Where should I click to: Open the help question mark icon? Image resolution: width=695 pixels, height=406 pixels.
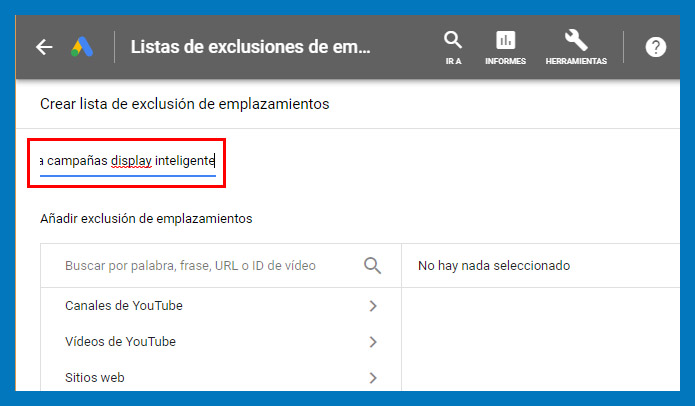click(656, 47)
